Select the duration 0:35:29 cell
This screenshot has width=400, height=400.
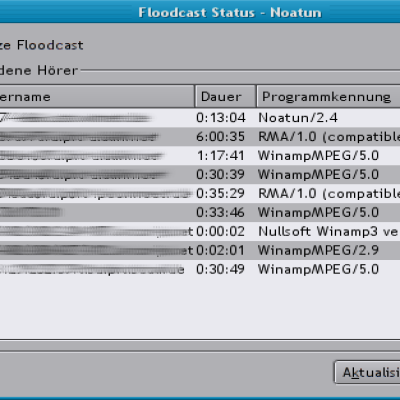point(220,193)
